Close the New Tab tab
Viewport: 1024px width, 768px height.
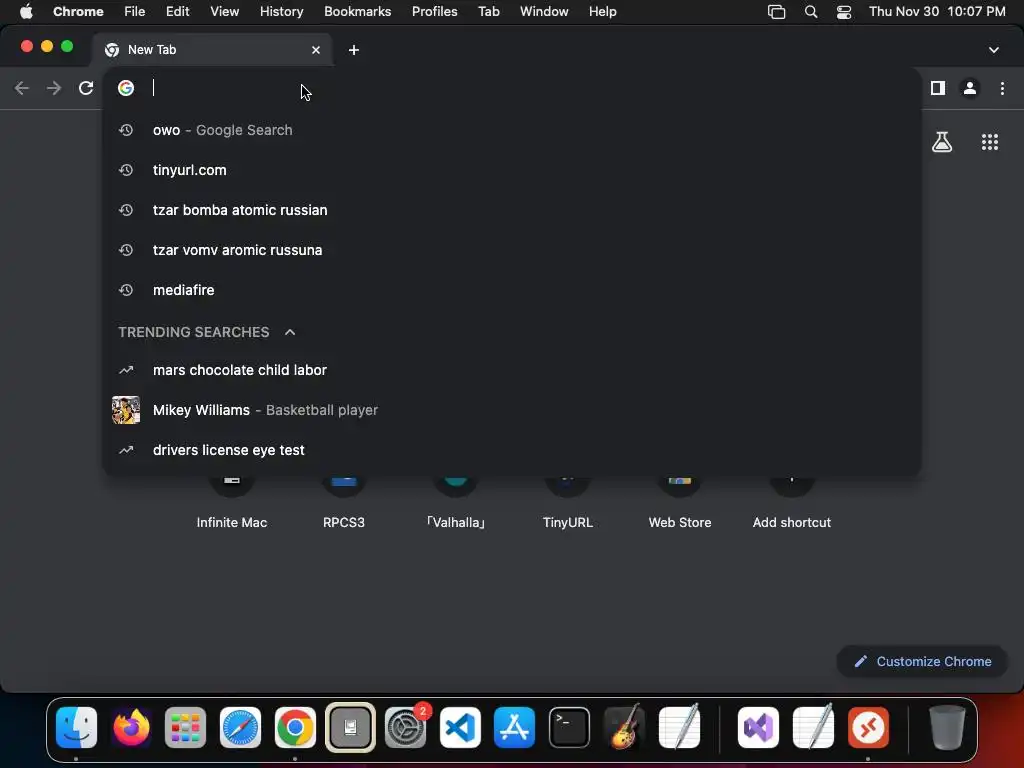tap(316, 50)
